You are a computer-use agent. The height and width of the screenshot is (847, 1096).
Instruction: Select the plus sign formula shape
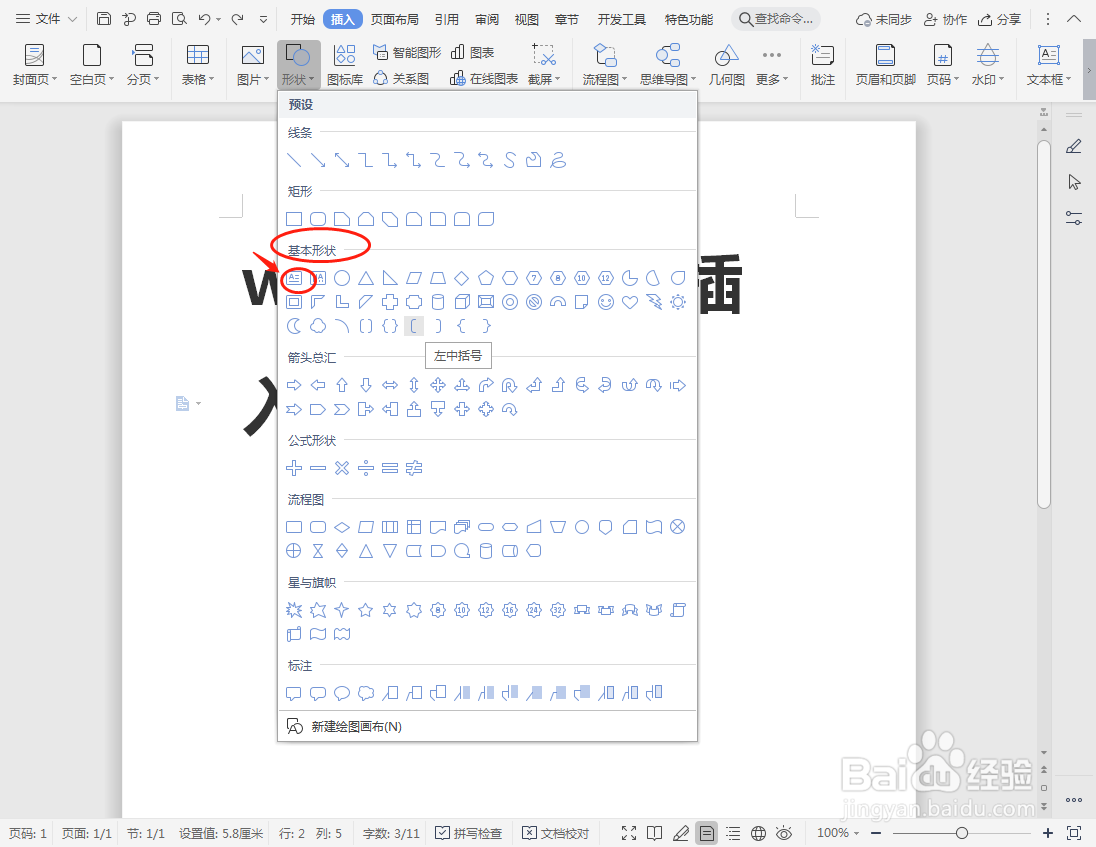(294, 468)
